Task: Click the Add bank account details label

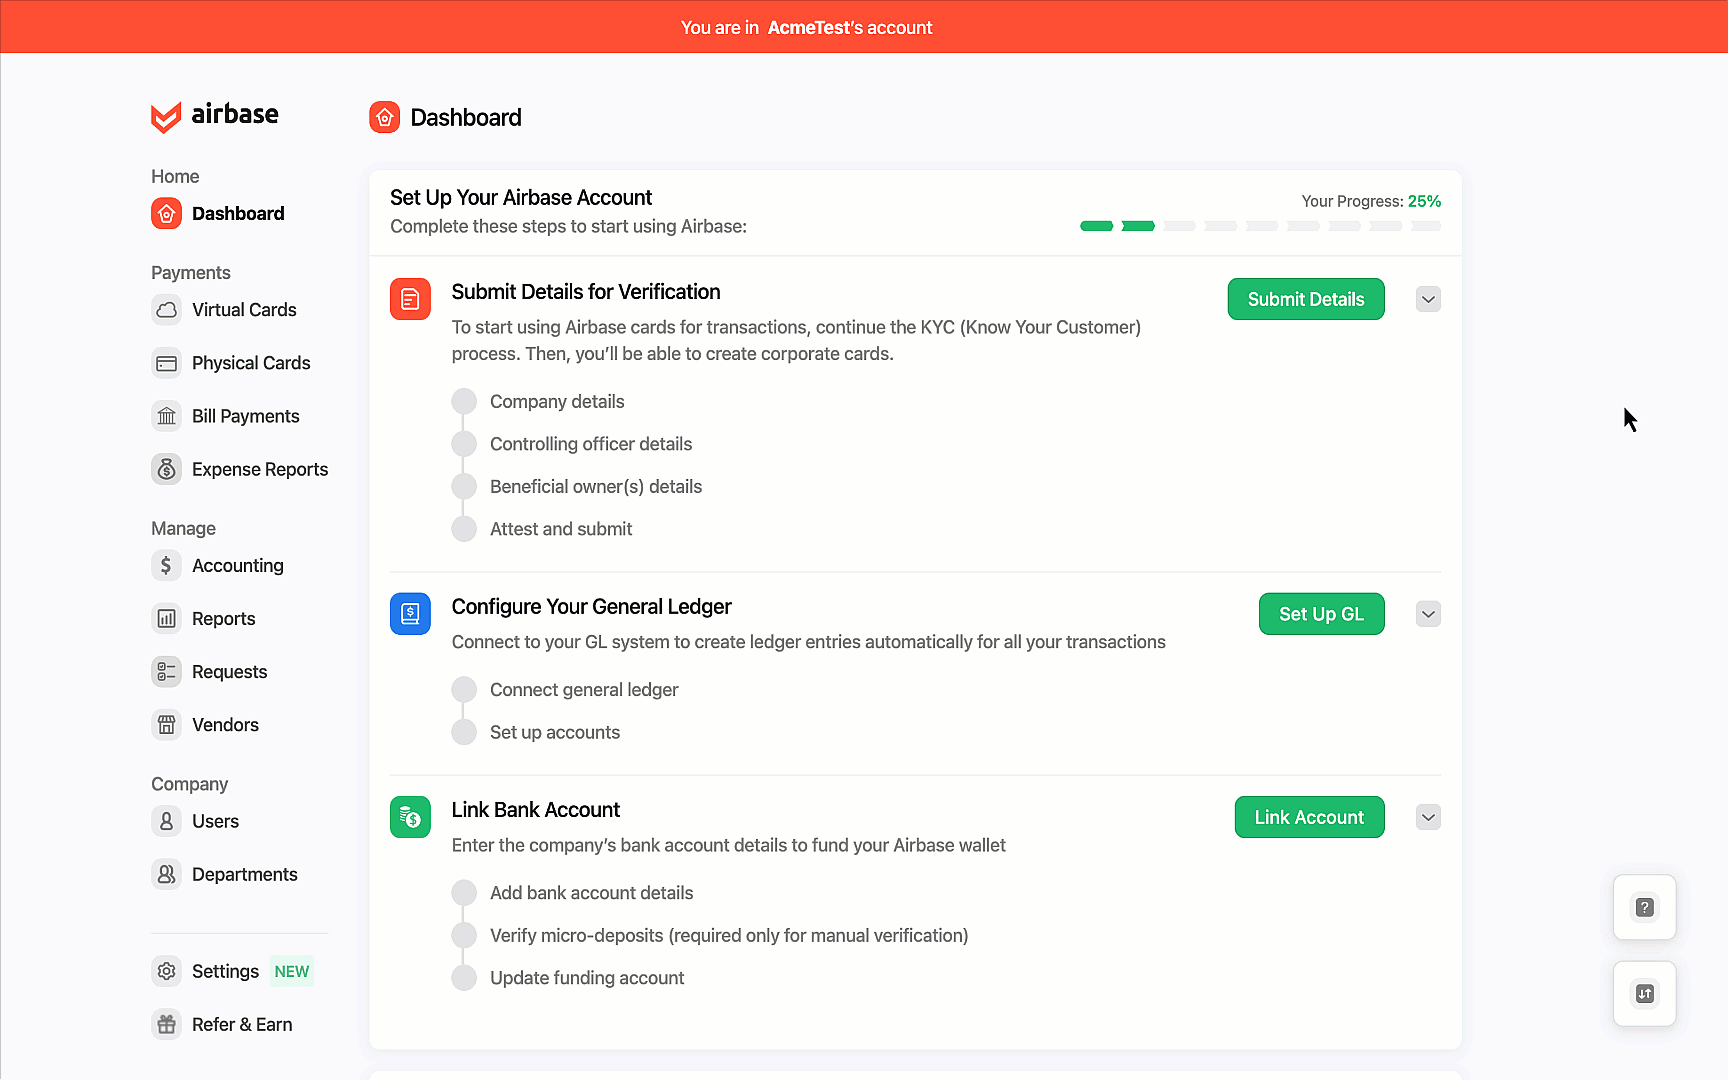Action: click(x=591, y=892)
